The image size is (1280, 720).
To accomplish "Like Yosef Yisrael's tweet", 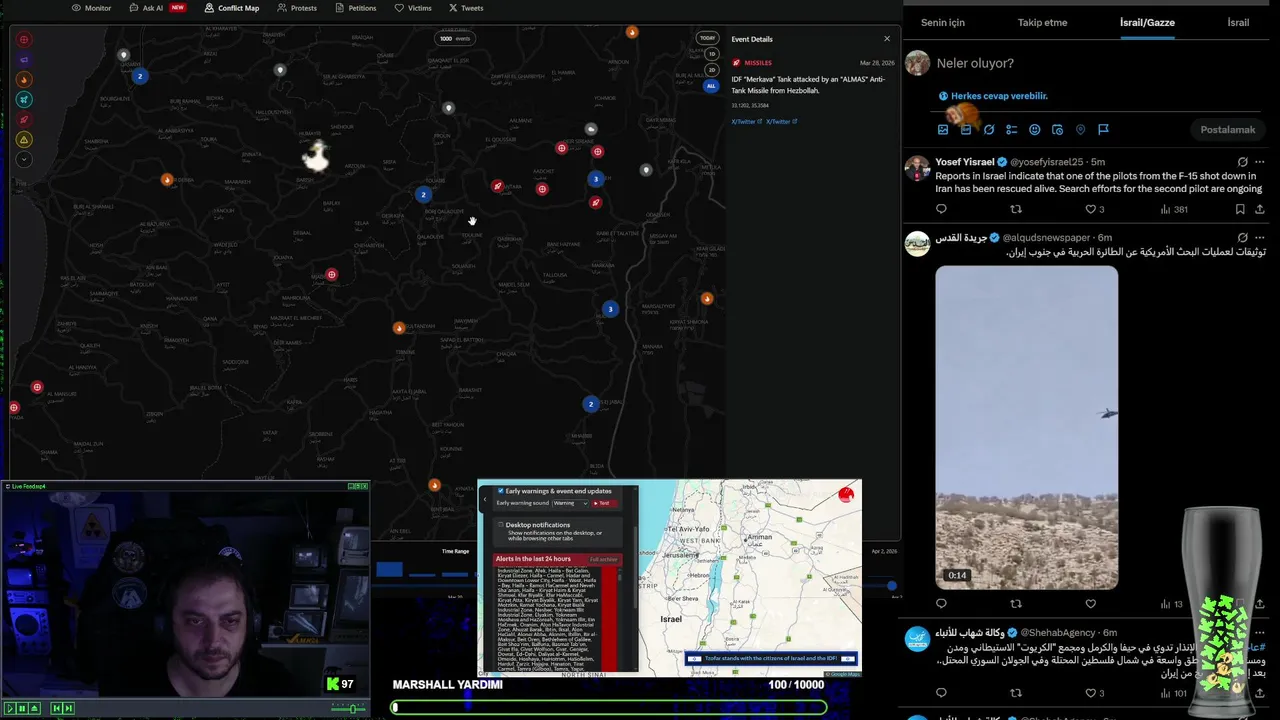I will (x=1091, y=209).
